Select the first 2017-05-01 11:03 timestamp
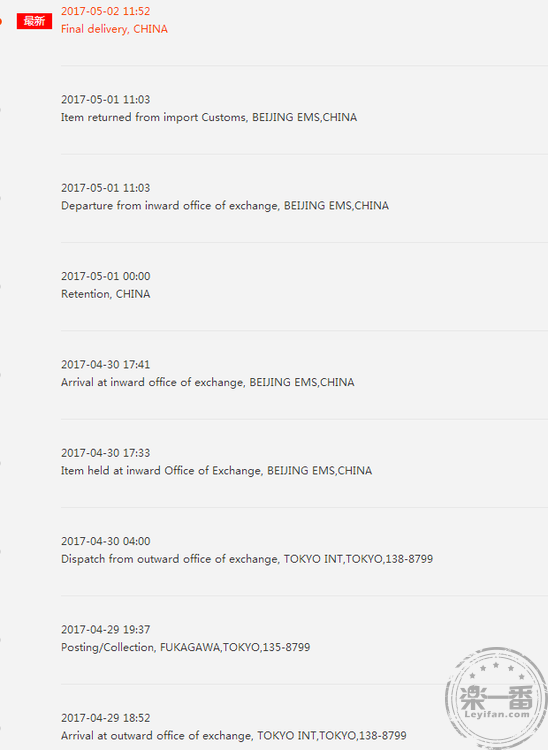Image resolution: width=548 pixels, height=750 pixels. tap(105, 99)
